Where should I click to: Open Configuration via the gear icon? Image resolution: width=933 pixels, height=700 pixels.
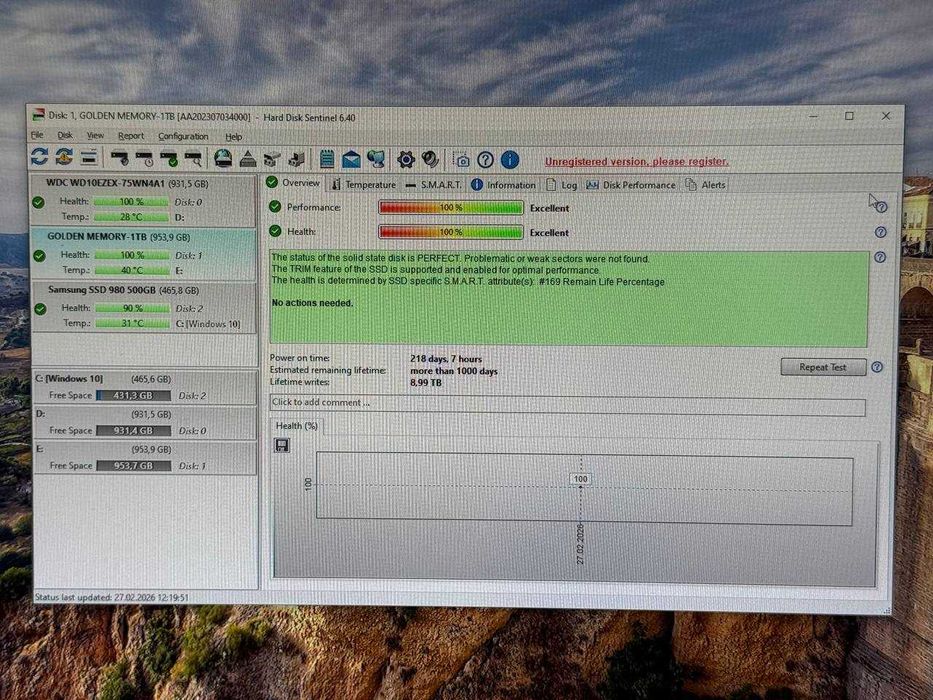point(406,159)
